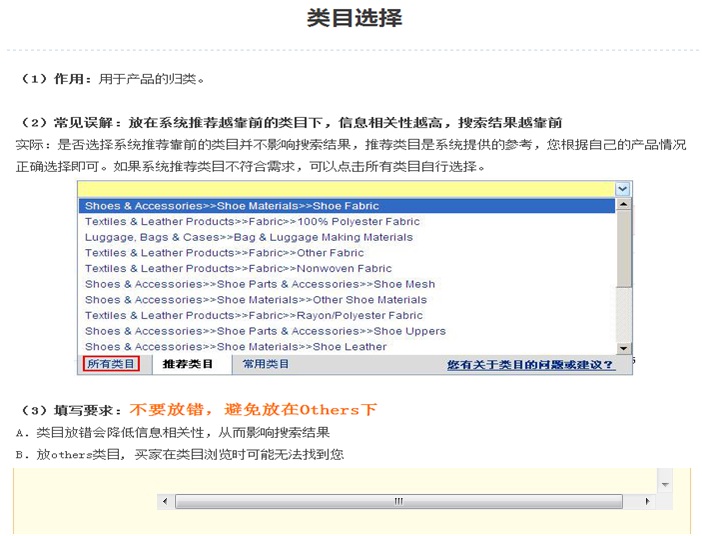Click the yellow category combo box field

tap(347, 189)
